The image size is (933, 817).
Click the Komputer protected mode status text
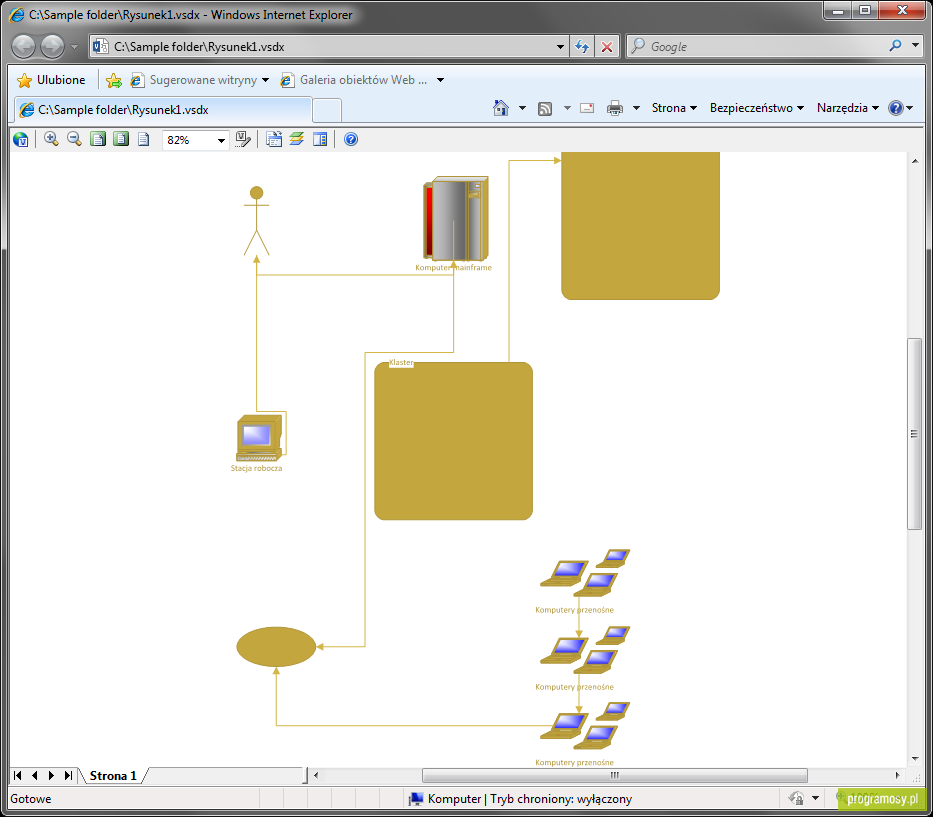coord(530,799)
